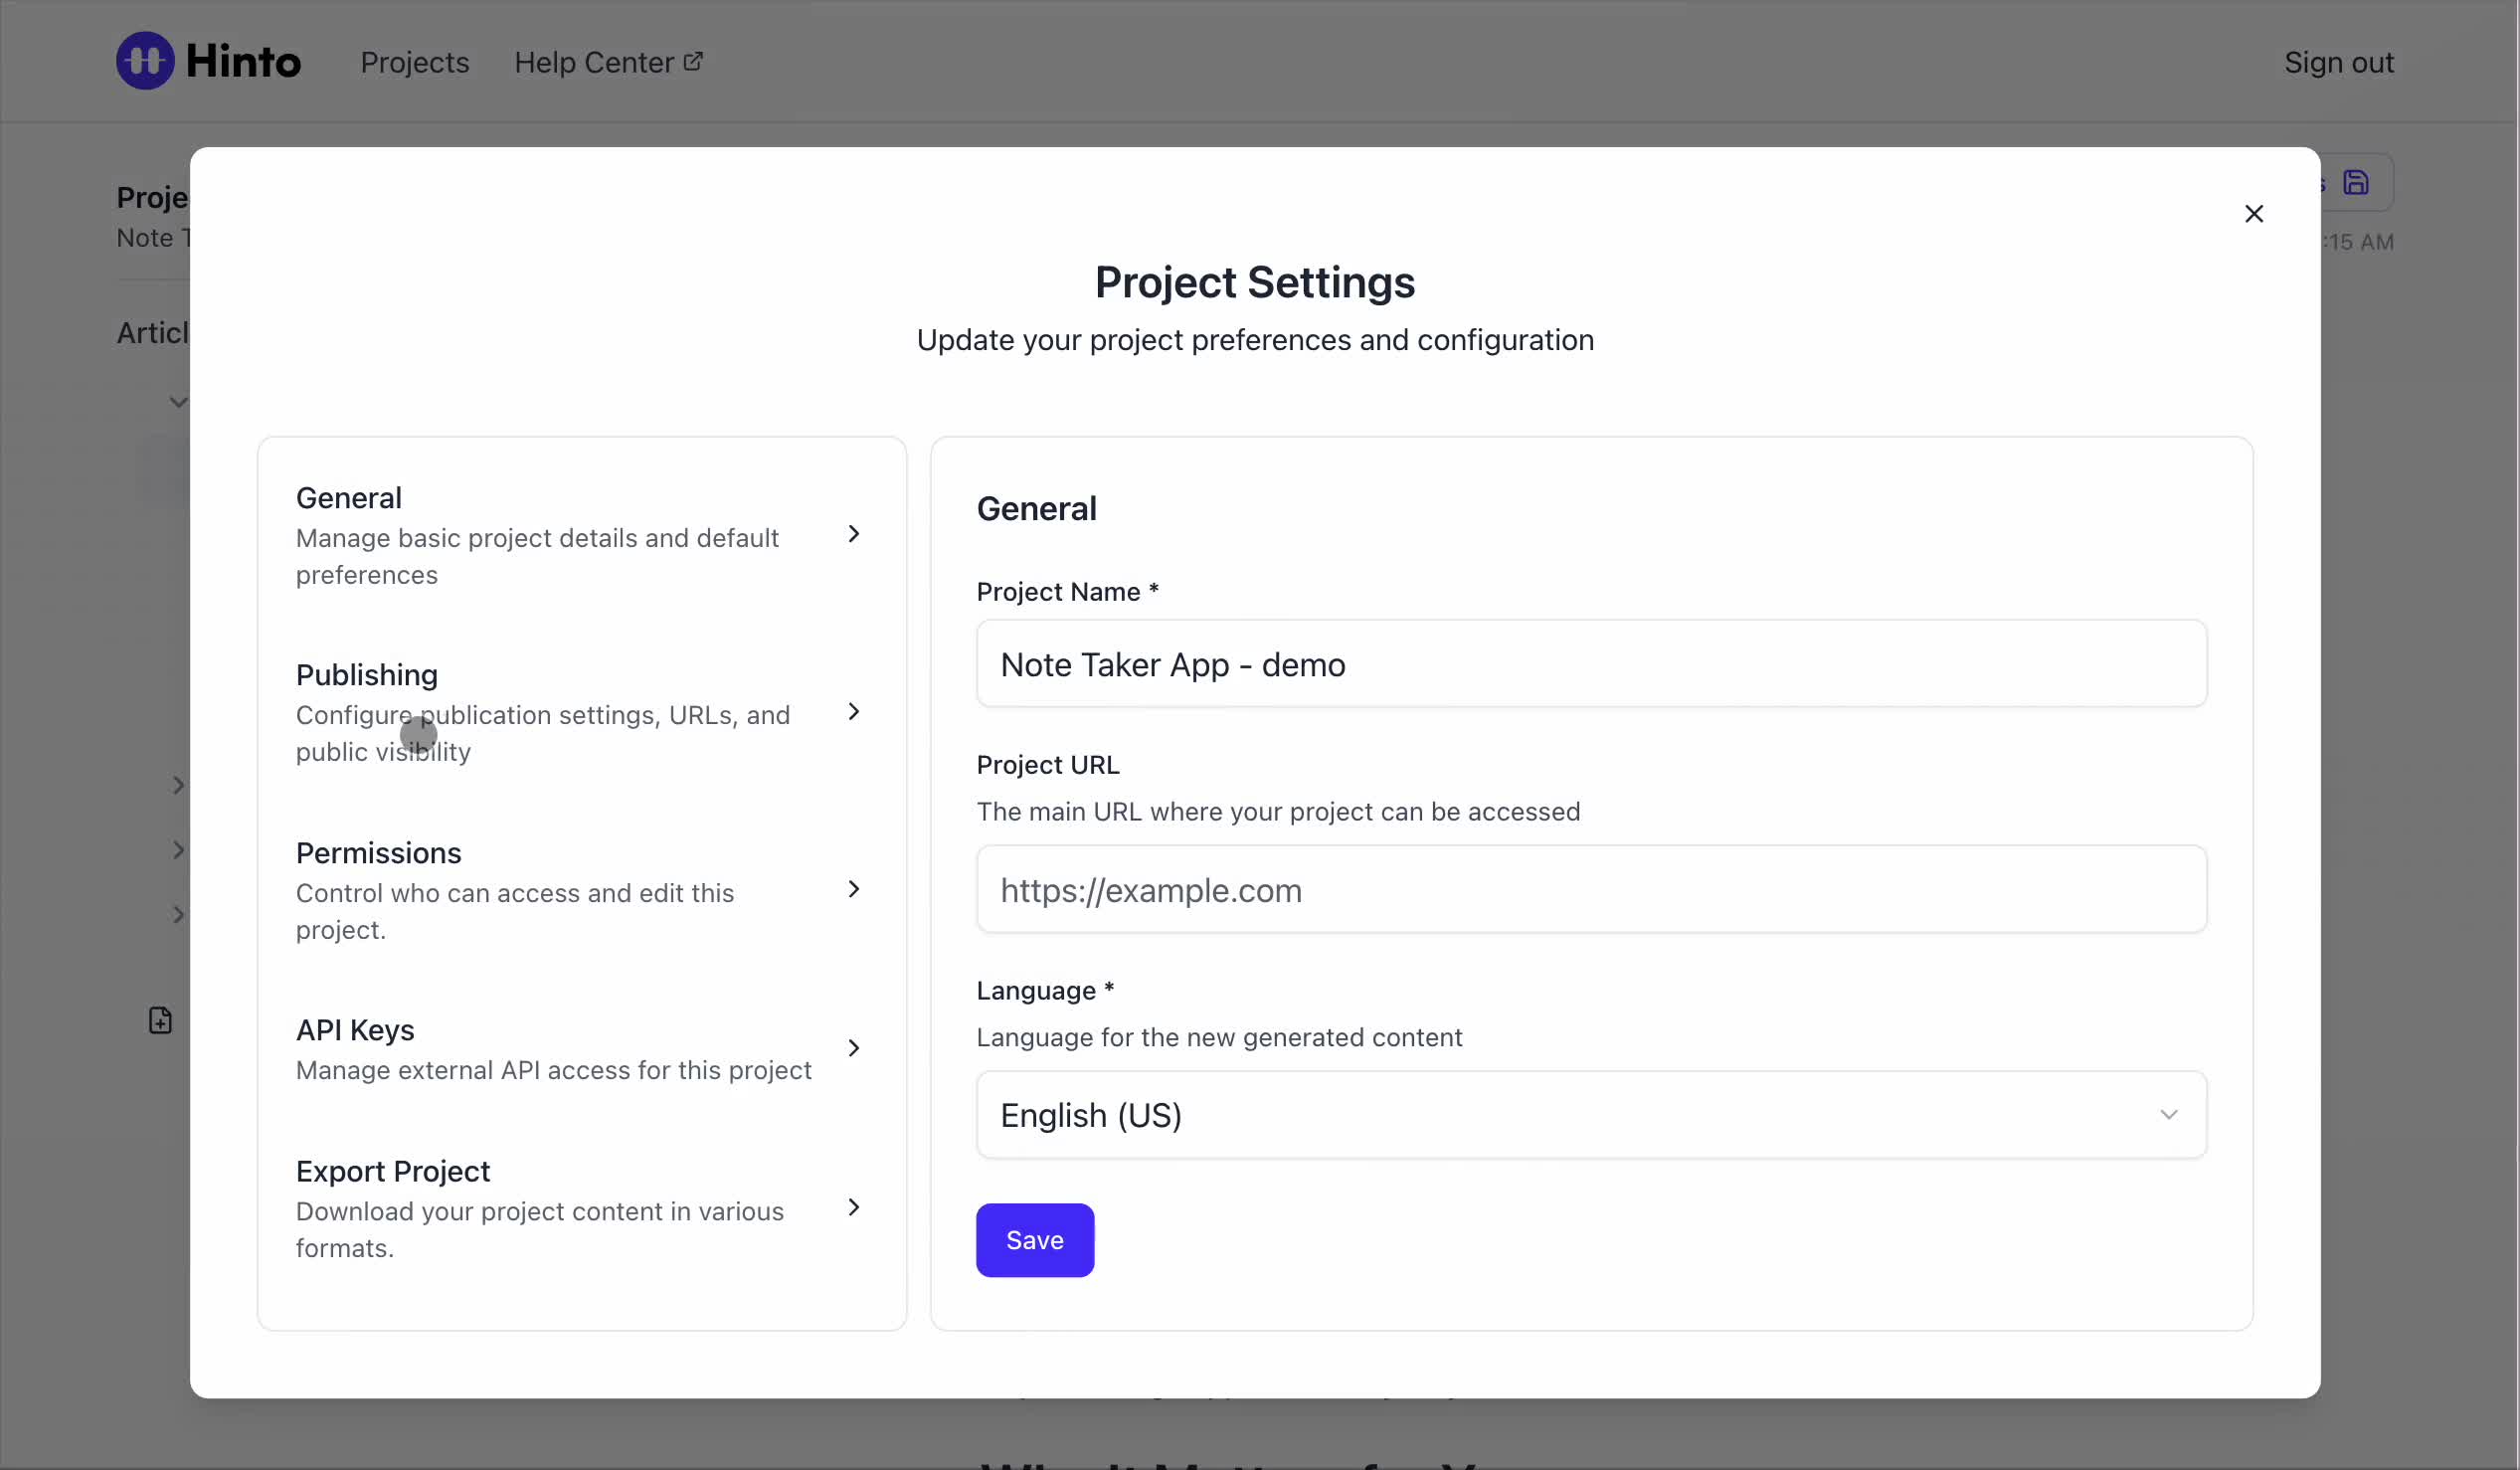Close the Project Settings dialog

pyautogui.click(x=2253, y=214)
